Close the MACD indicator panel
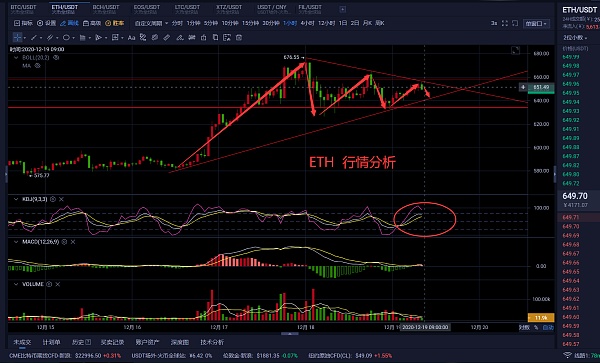The width and height of the screenshot is (600, 363). 73,242
